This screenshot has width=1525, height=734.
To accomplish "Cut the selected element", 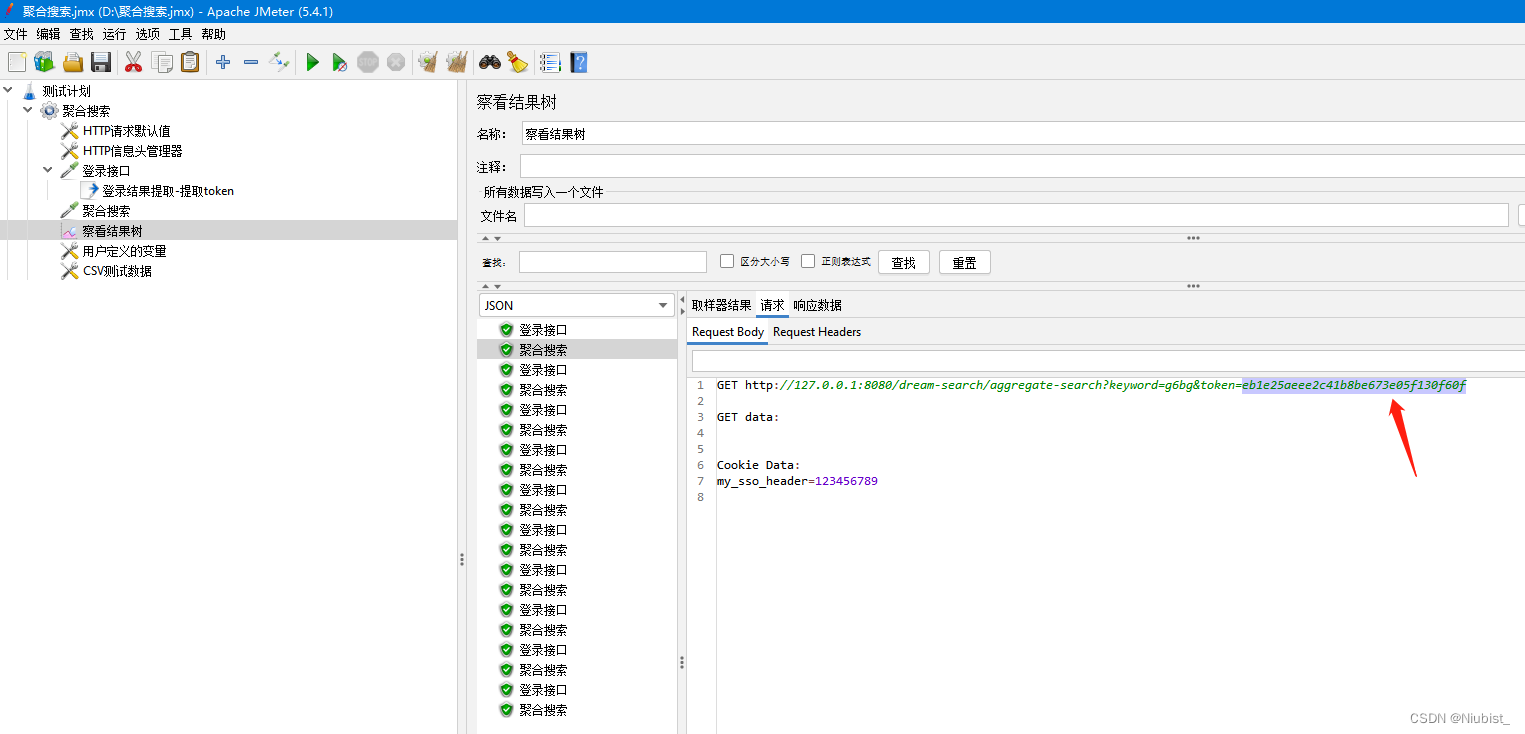I will click(x=133, y=62).
